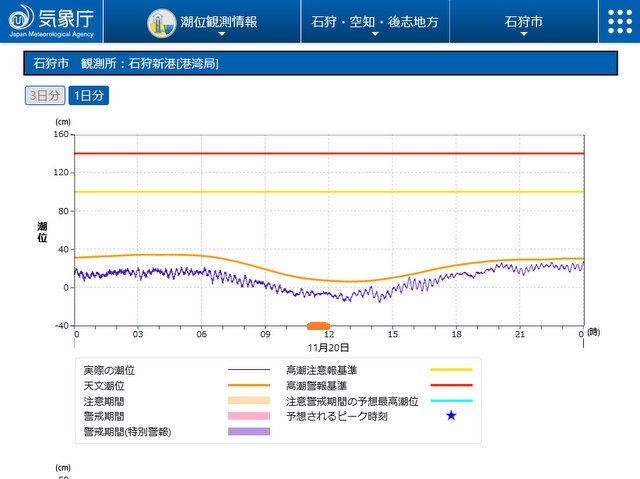Open the grid menu icon

click(x=621, y=22)
